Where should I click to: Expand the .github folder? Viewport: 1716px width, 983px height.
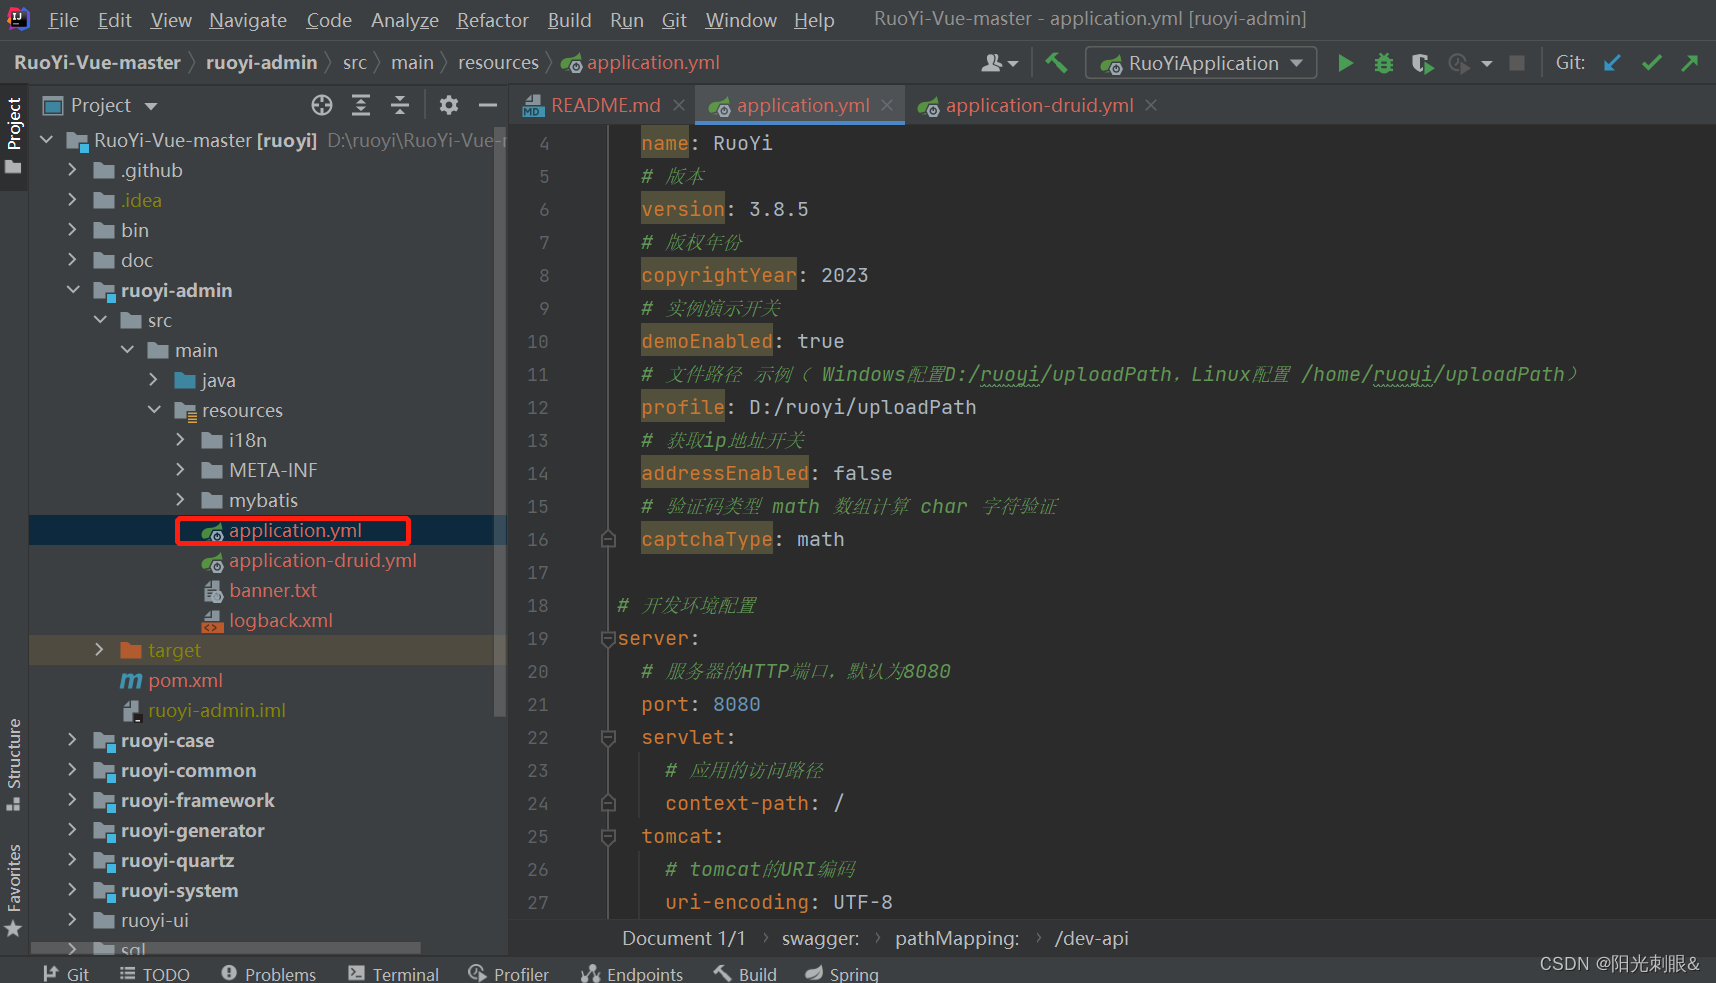point(72,170)
